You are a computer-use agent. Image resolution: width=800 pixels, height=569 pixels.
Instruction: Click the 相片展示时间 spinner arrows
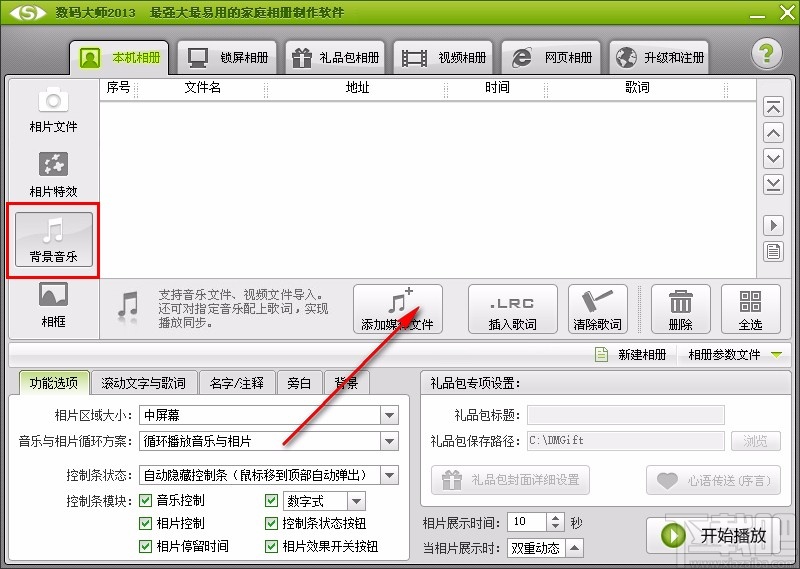[555, 522]
